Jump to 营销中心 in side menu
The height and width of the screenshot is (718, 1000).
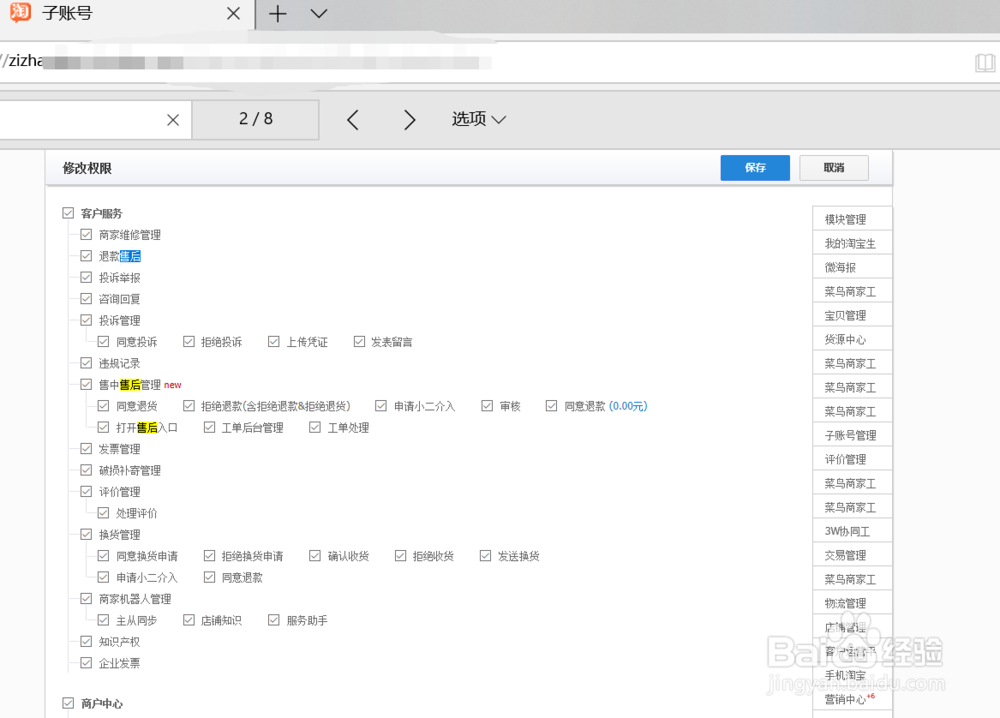pyautogui.click(x=852, y=699)
